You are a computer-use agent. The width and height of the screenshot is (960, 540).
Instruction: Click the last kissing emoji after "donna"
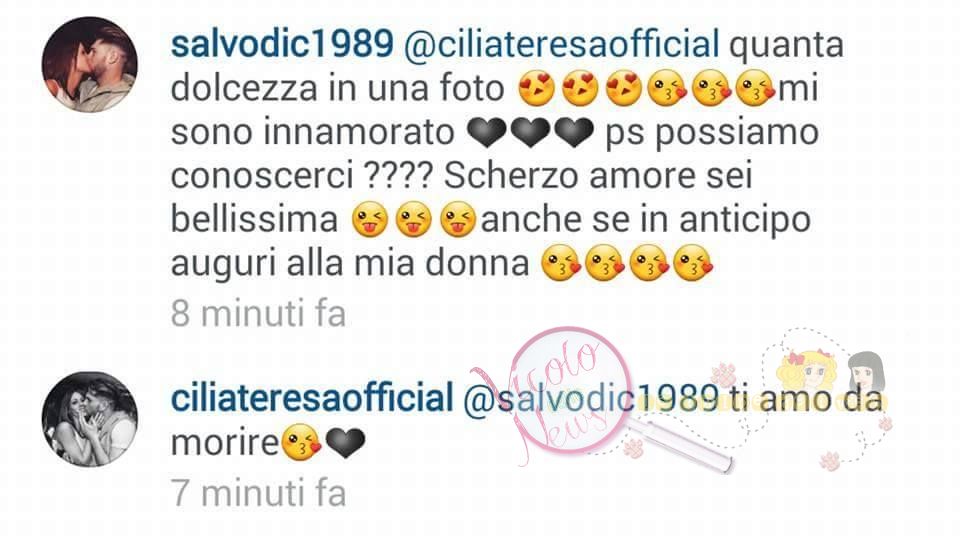coord(693,264)
